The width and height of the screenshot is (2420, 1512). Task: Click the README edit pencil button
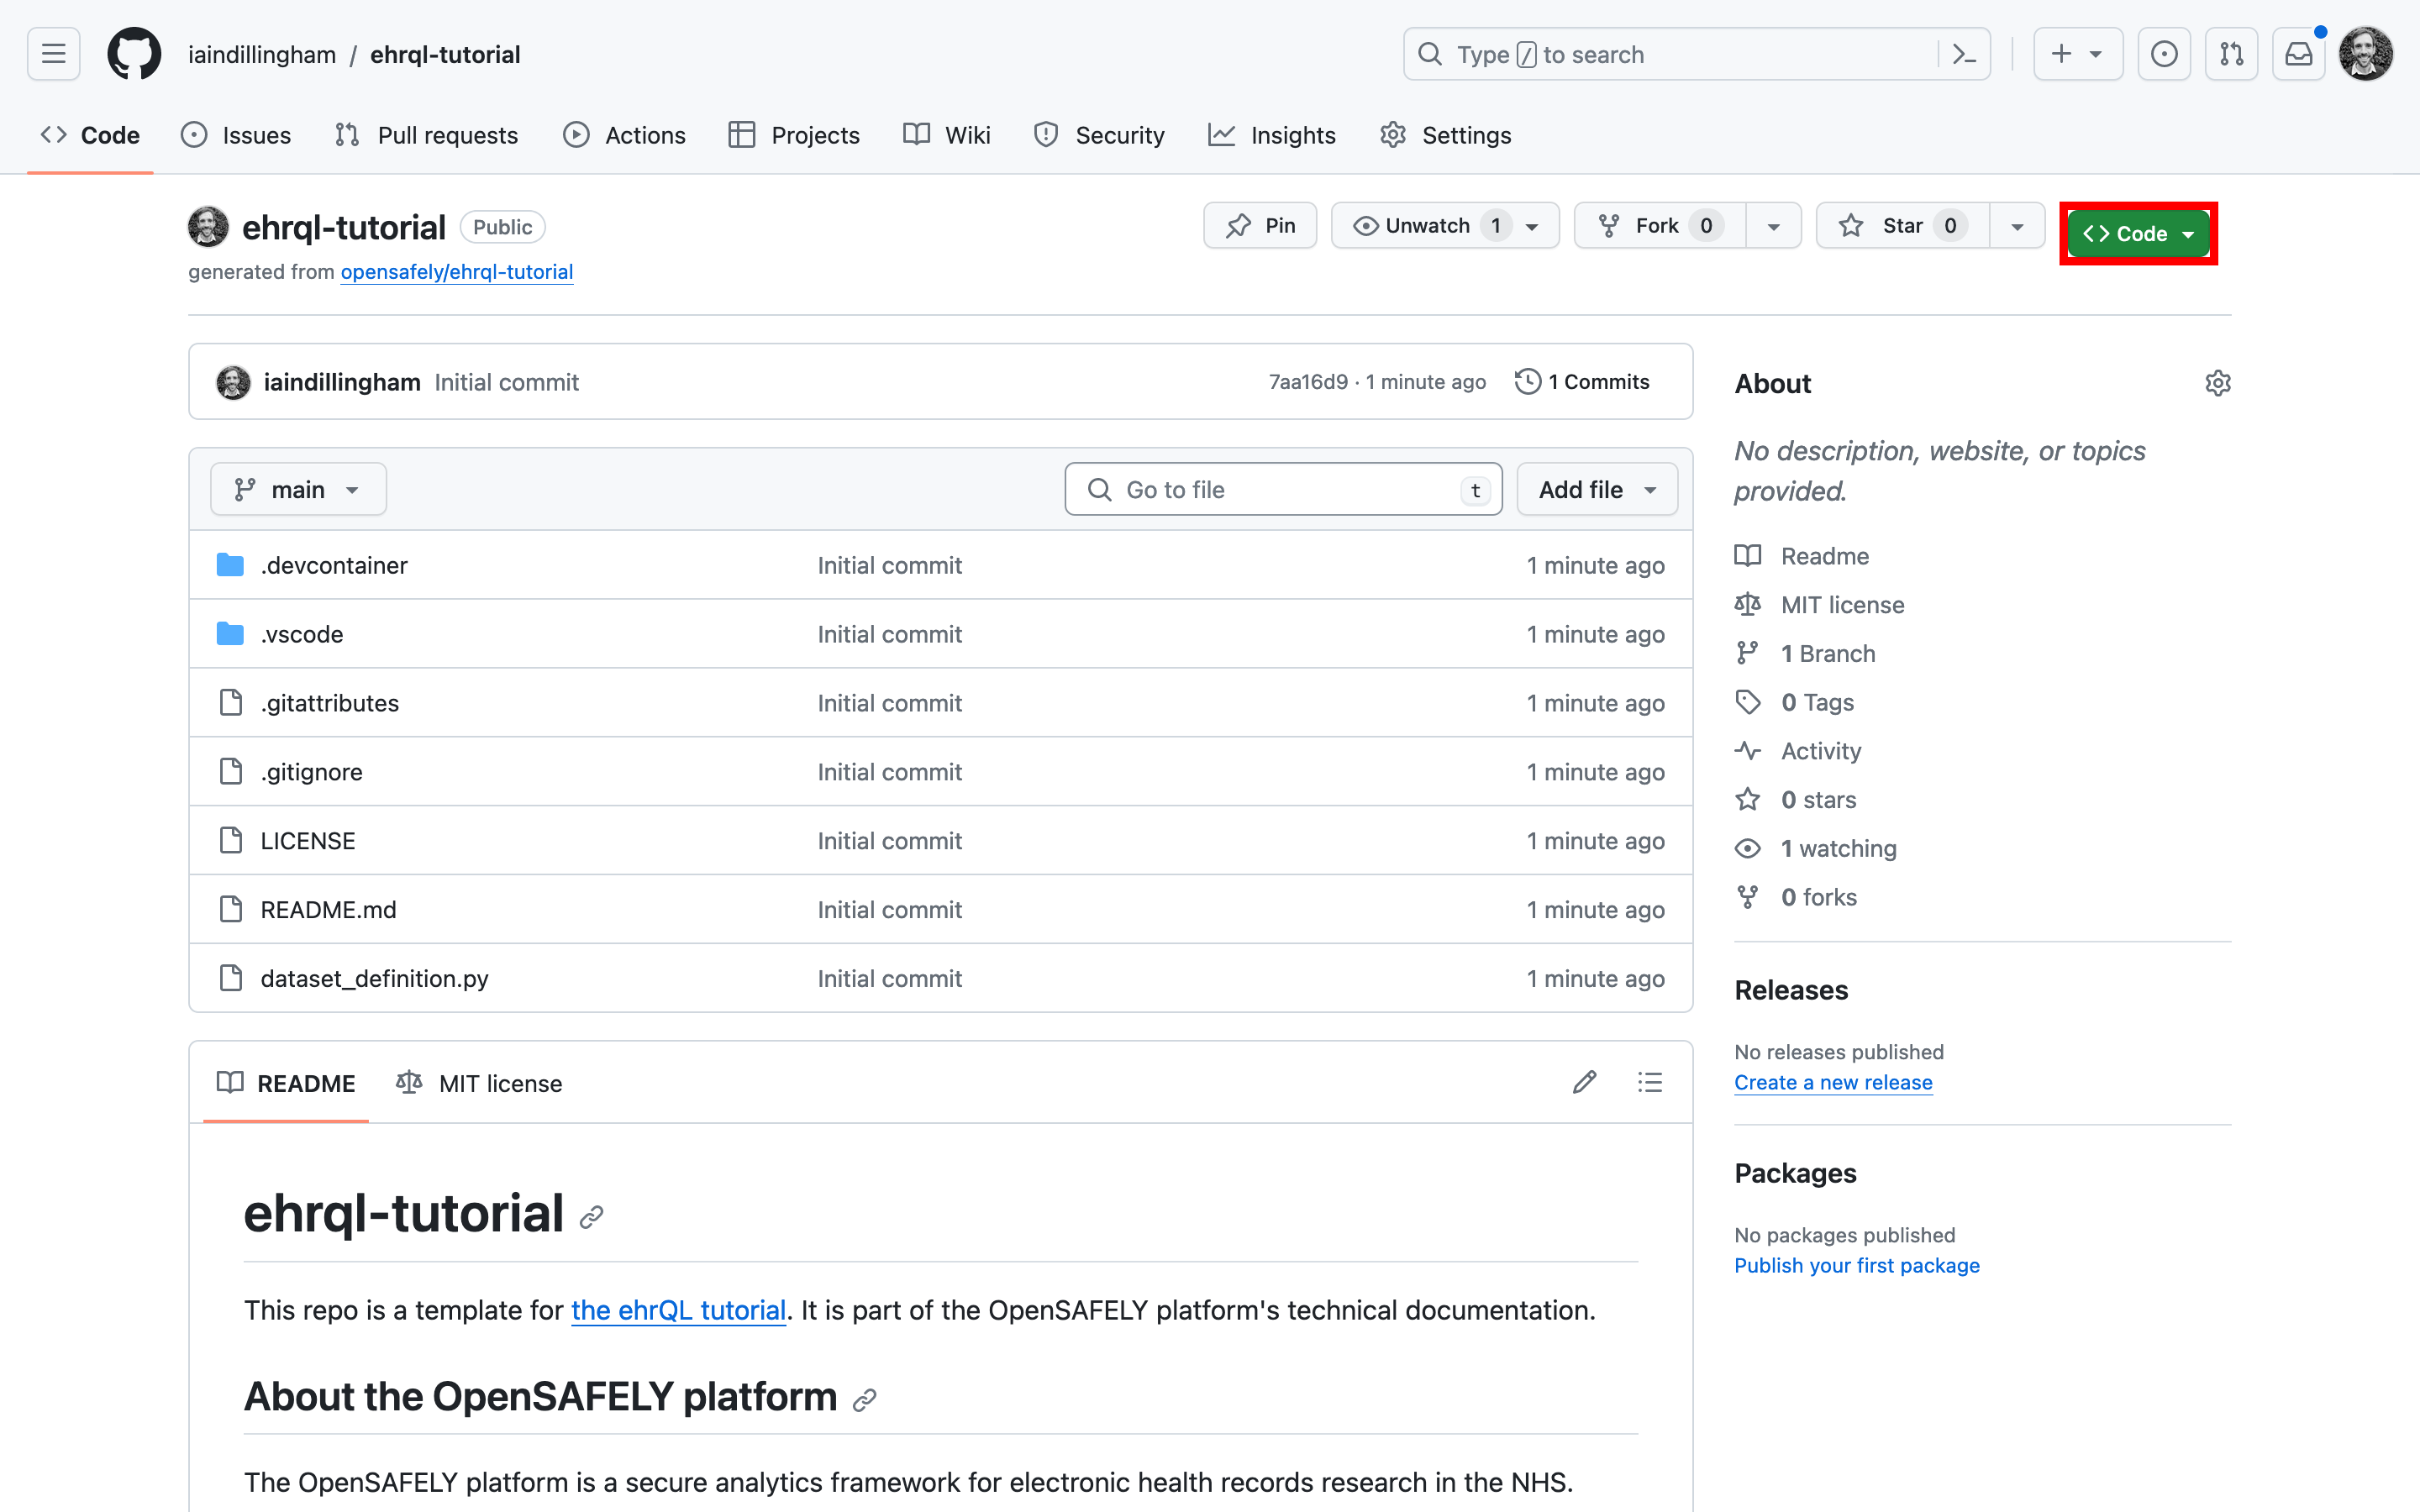(x=1584, y=1082)
